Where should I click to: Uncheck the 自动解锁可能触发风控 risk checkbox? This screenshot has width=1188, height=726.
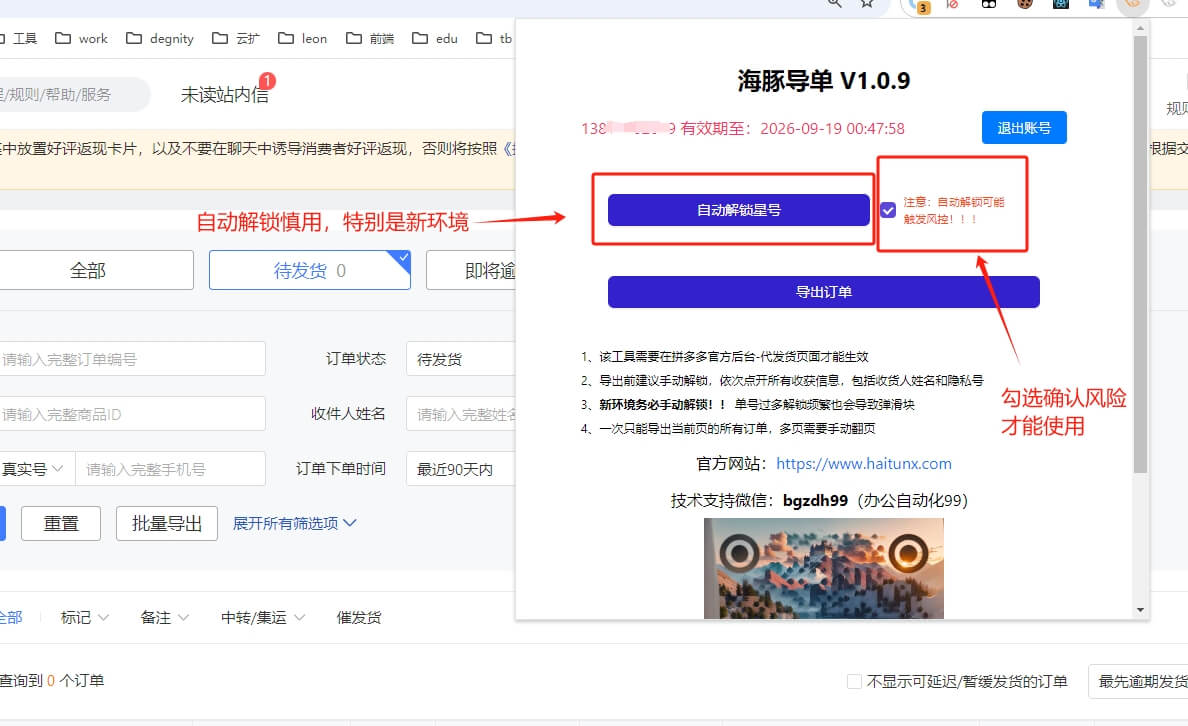[x=888, y=210]
